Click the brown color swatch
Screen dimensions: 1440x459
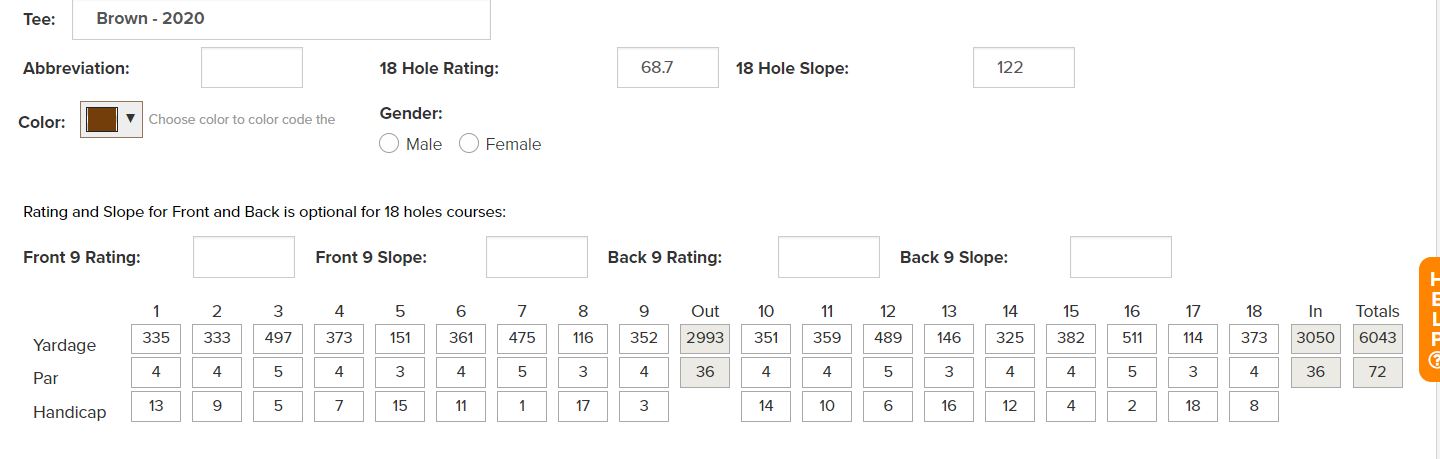tap(102, 119)
